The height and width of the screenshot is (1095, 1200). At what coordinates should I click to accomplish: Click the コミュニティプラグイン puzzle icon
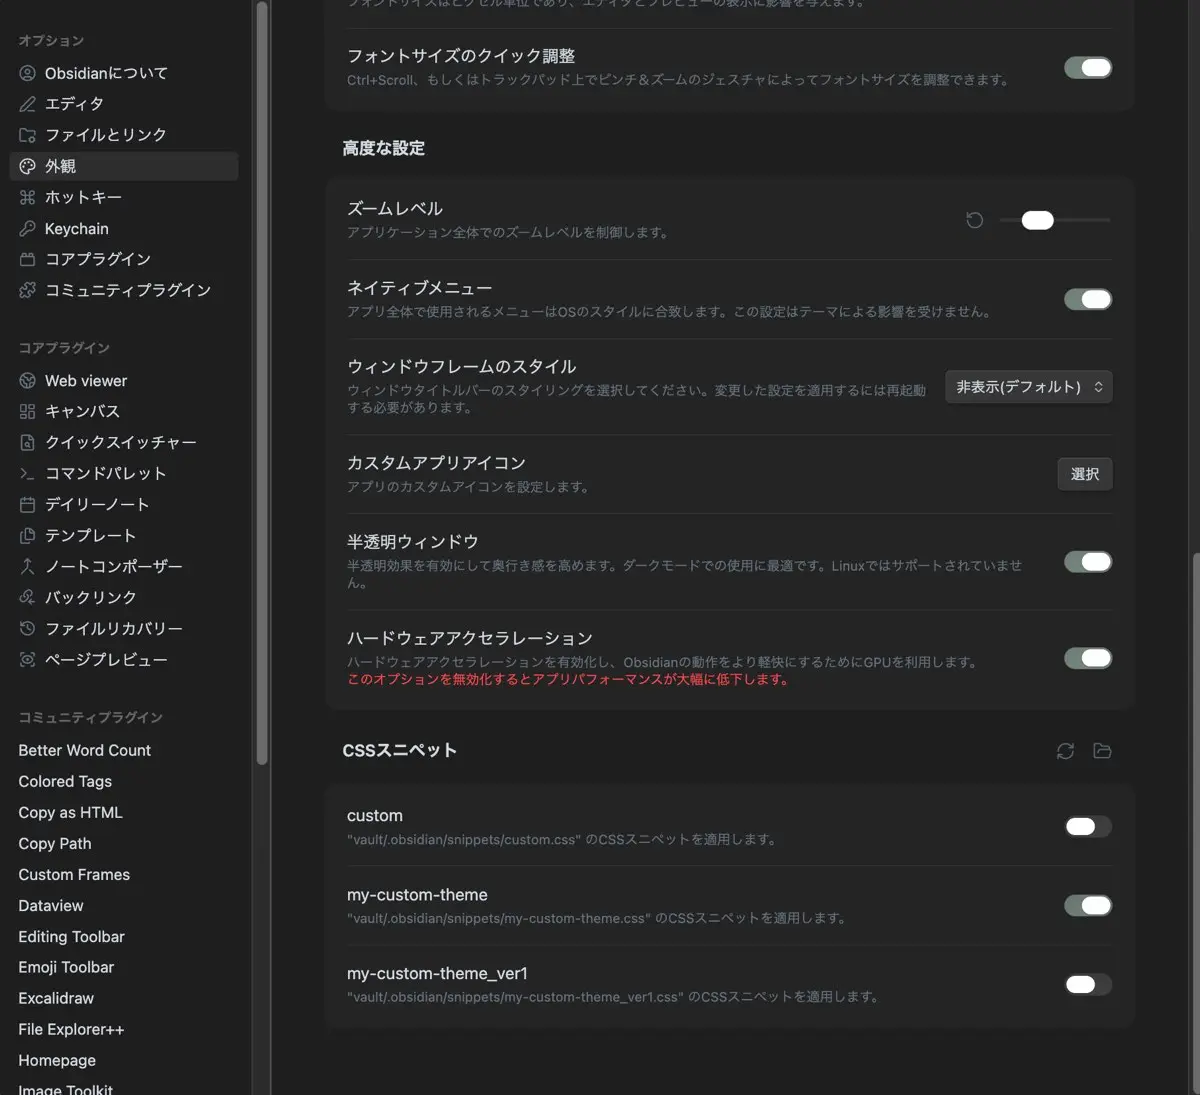point(27,290)
